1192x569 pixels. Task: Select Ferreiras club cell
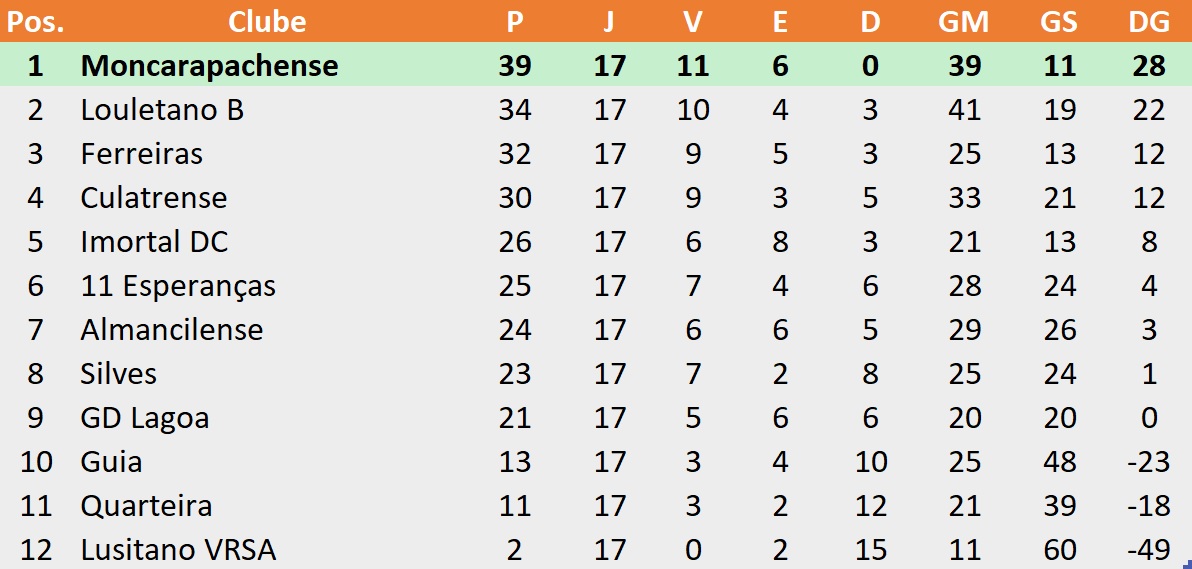point(141,154)
